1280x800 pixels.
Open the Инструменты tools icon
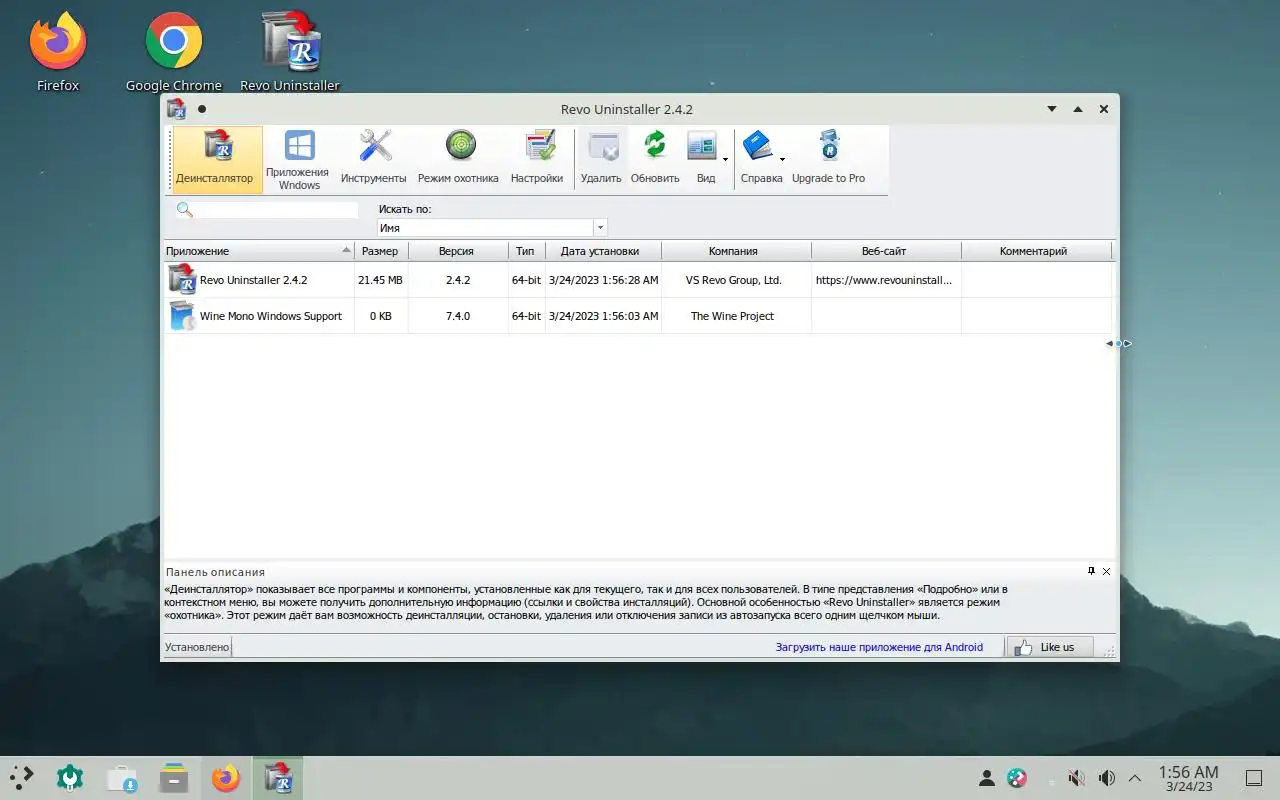click(374, 159)
